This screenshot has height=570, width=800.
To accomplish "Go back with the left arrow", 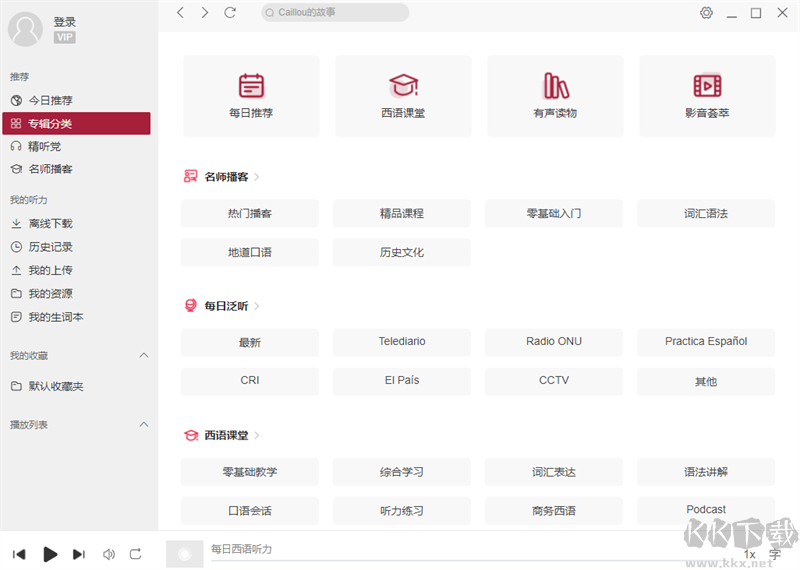I will 180,13.
